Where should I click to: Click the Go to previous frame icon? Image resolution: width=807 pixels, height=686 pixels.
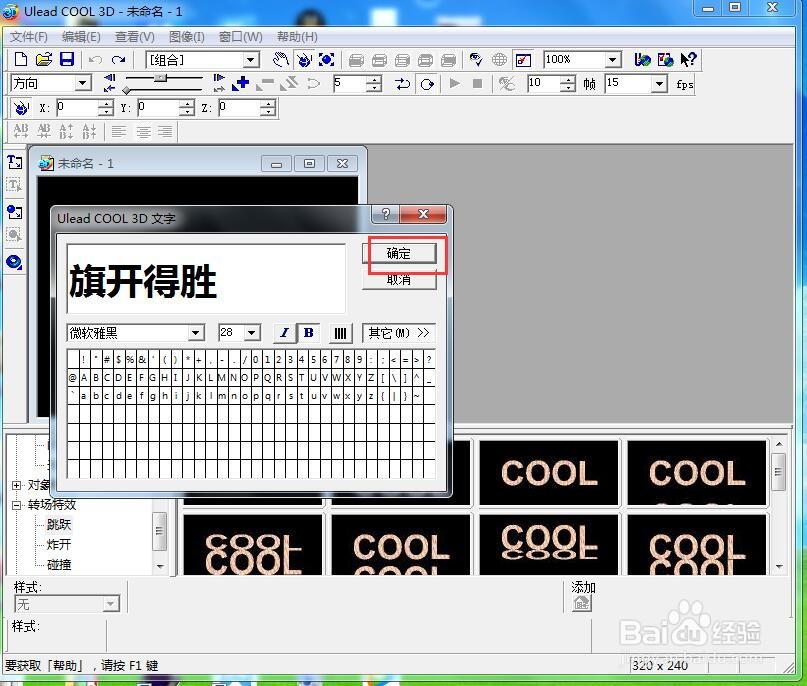click(109, 78)
